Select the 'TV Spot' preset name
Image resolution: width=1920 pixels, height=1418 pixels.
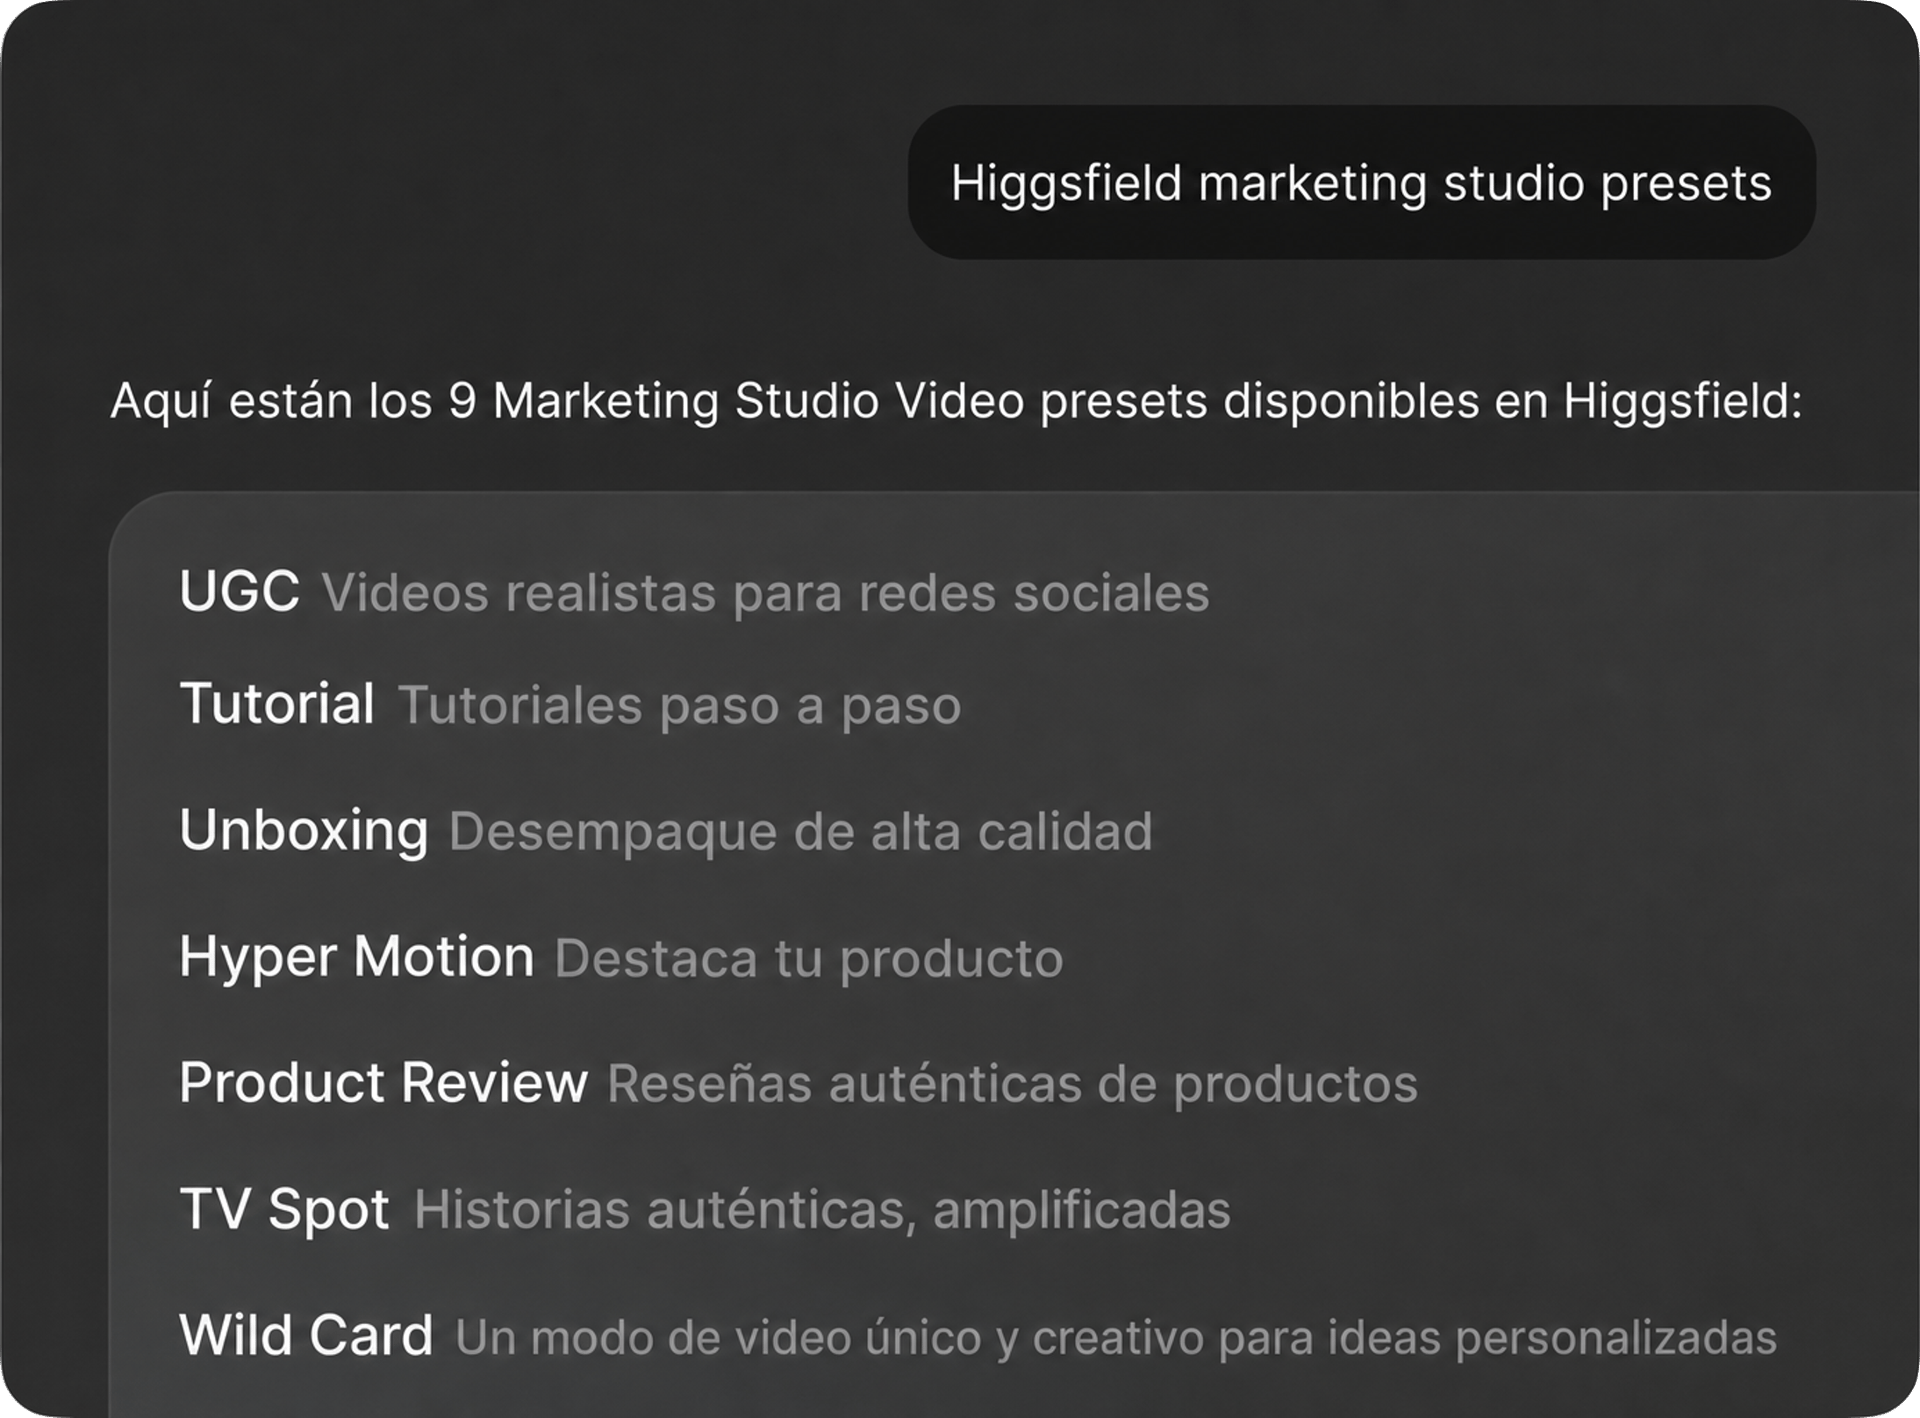click(285, 1210)
